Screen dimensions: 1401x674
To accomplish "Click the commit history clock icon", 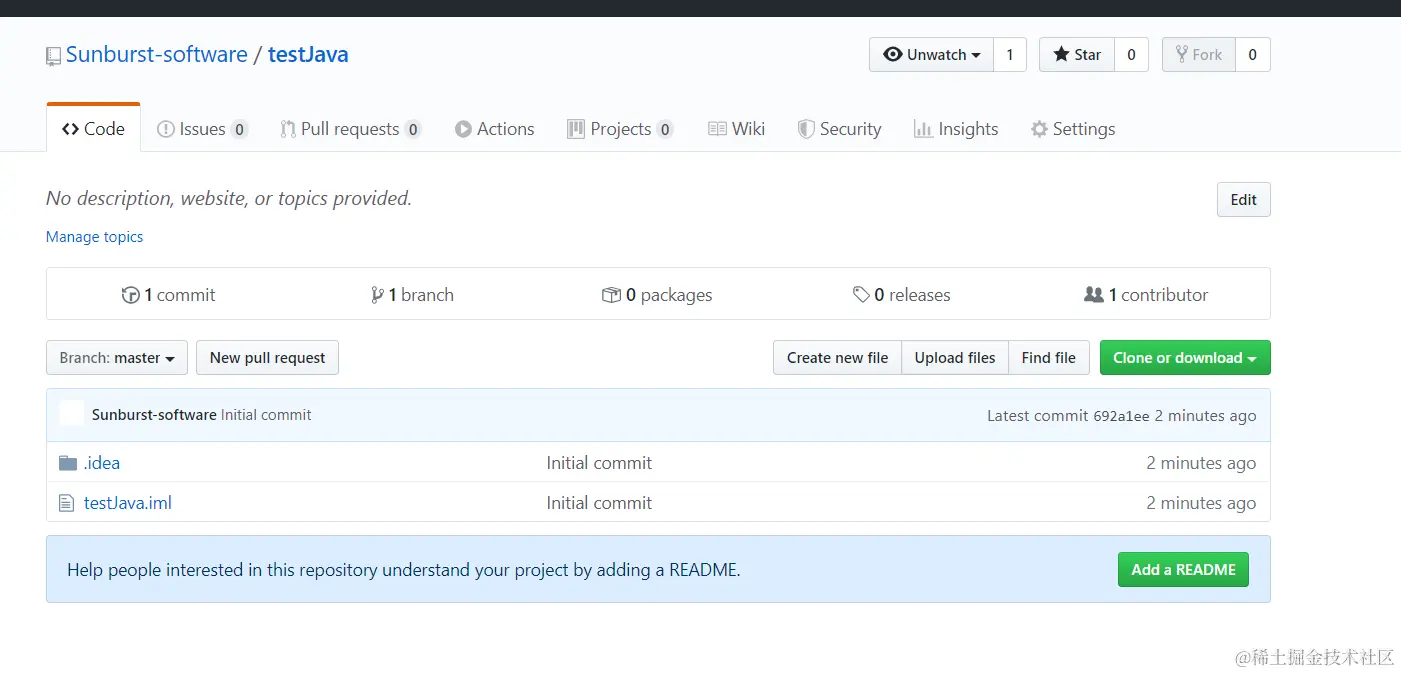I will coord(130,295).
